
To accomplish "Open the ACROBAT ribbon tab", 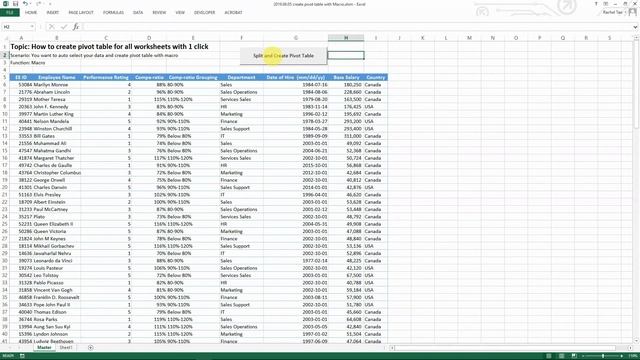I will click(233, 13).
